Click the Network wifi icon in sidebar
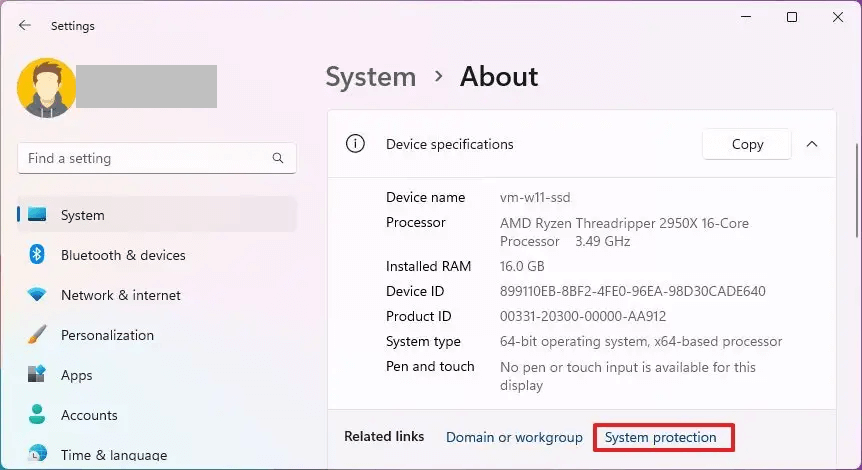The height and width of the screenshot is (470, 862). [x=37, y=295]
